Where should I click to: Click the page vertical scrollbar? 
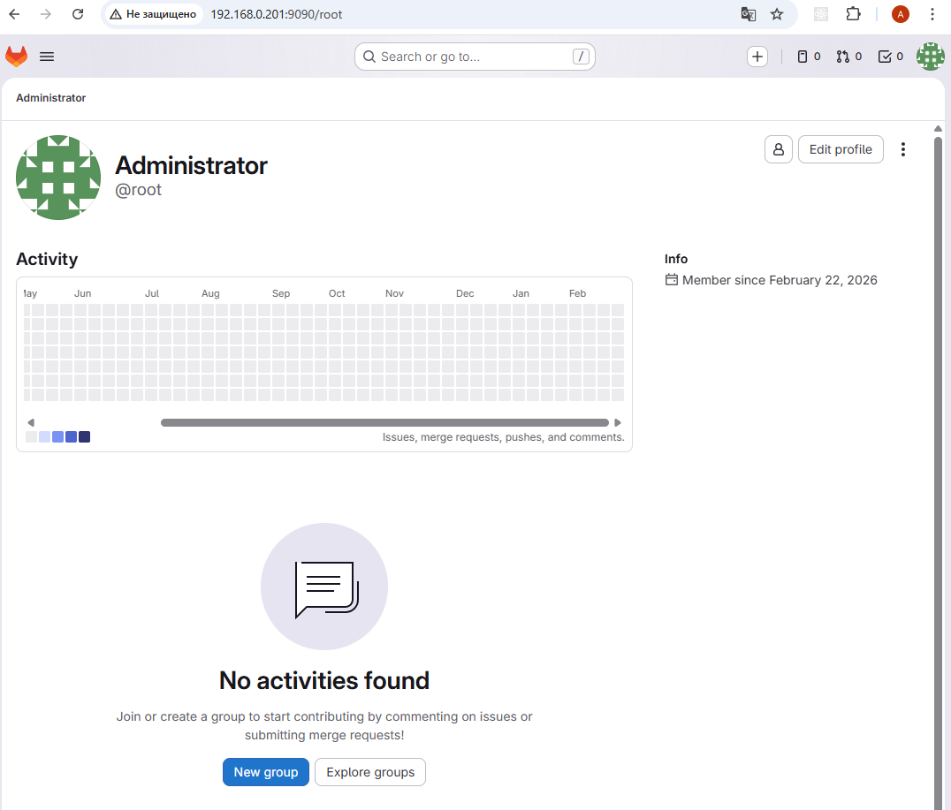pyautogui.click(x=938, y=473)
